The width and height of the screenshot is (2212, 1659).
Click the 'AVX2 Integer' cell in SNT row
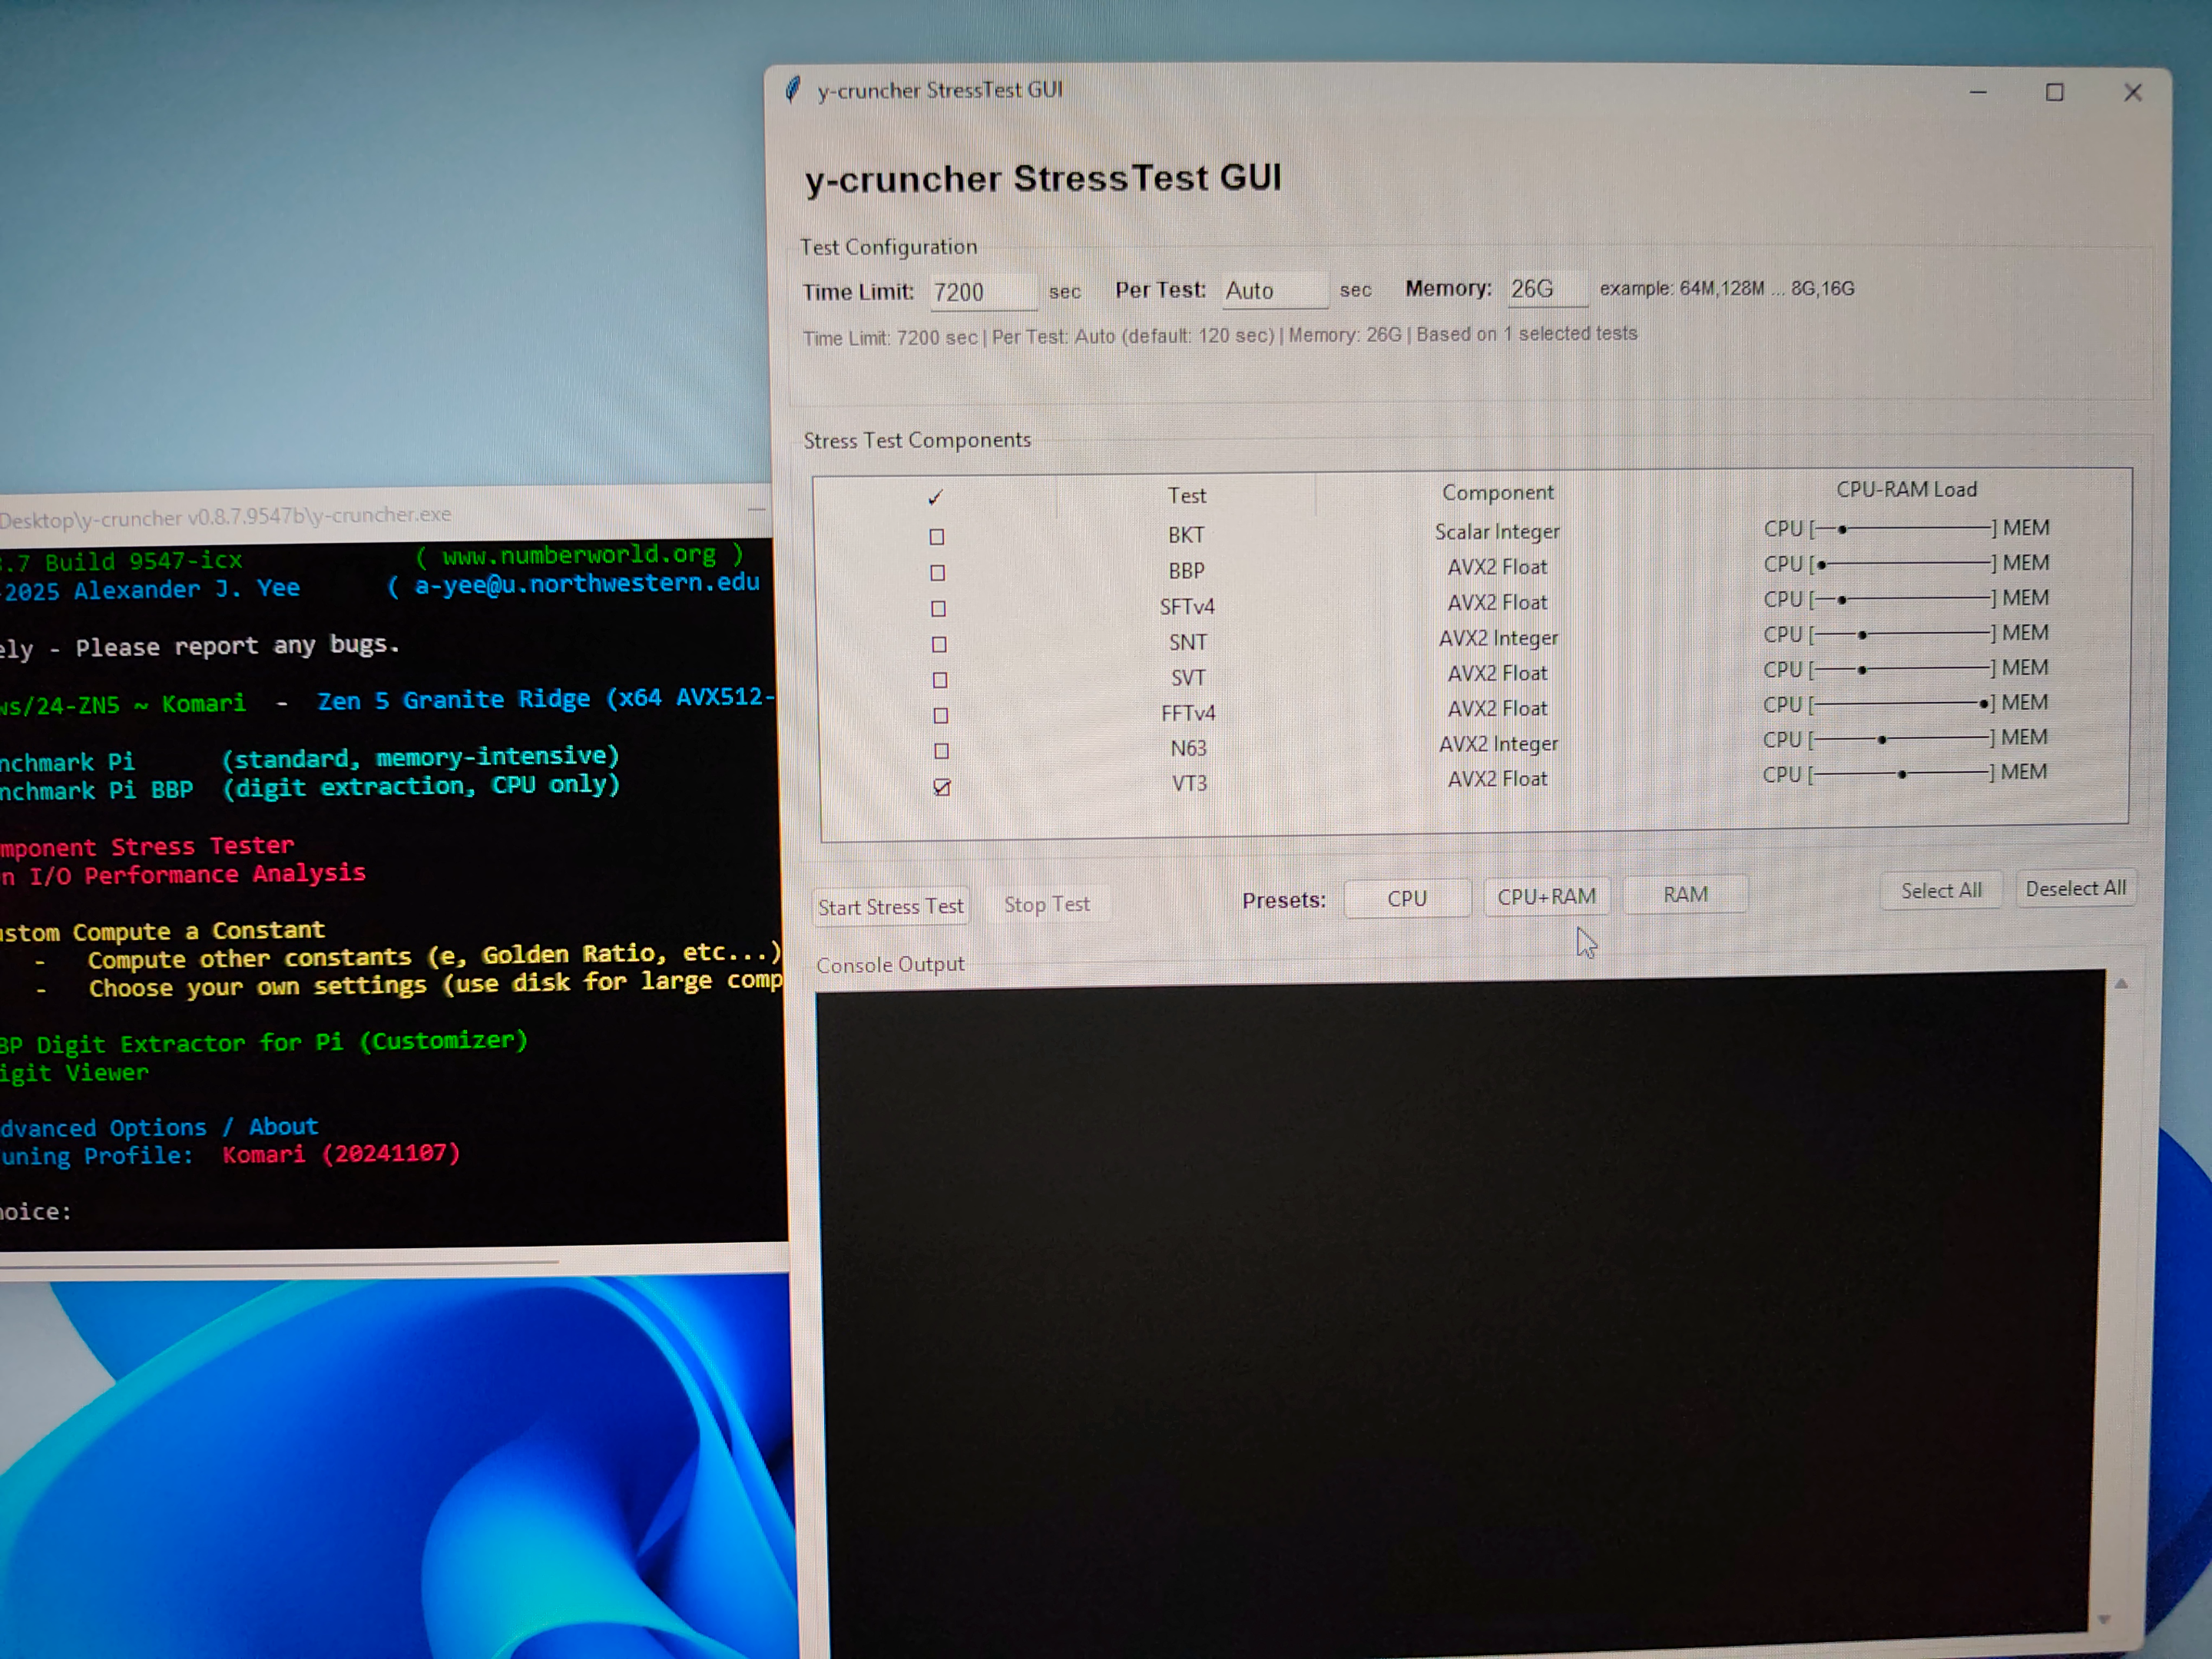(x=1498, y=638)
